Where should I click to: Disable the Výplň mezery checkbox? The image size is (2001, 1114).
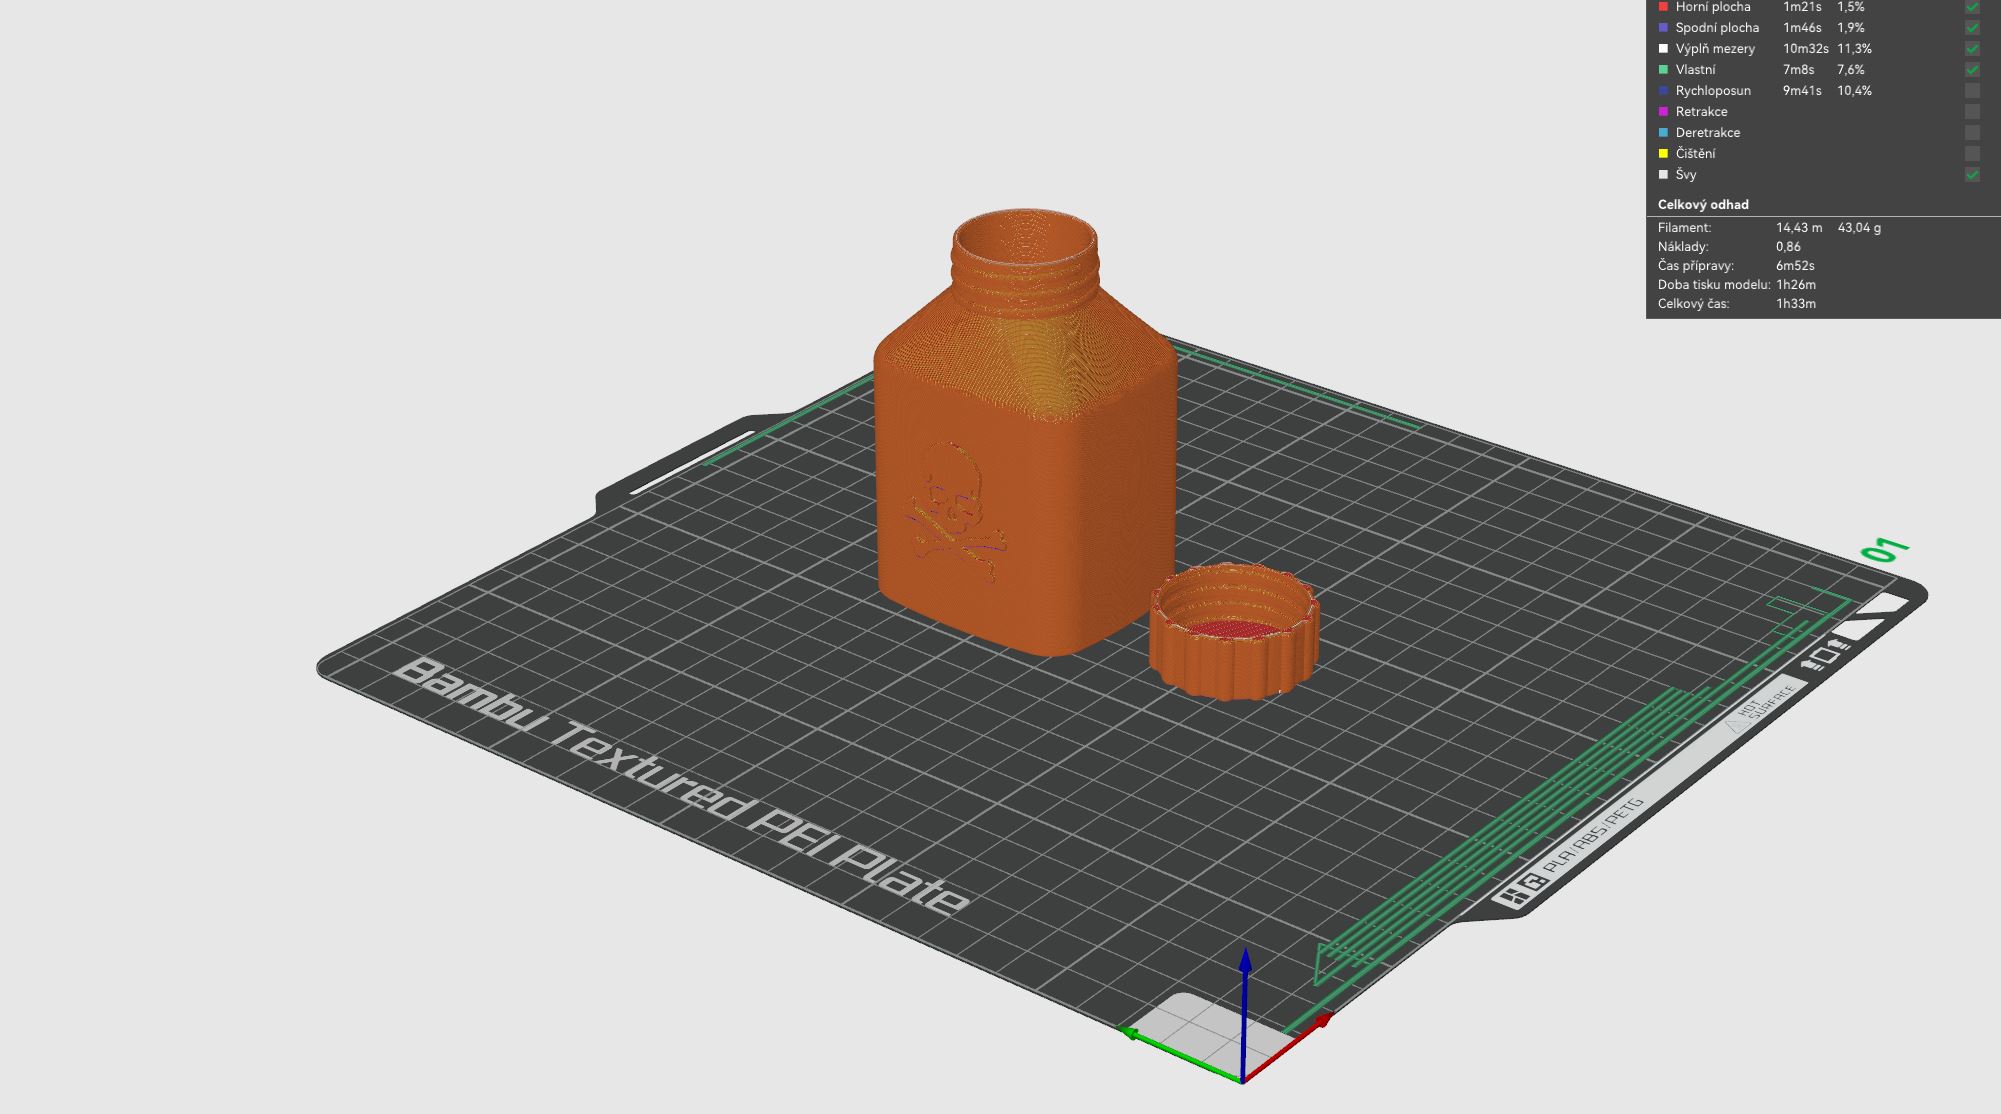pos(1971,49)
